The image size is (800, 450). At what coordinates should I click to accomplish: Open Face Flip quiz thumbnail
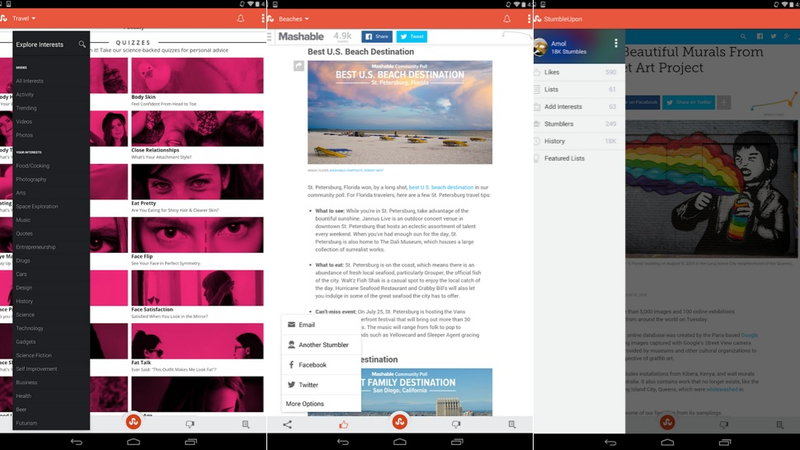(x=197, y=235)
